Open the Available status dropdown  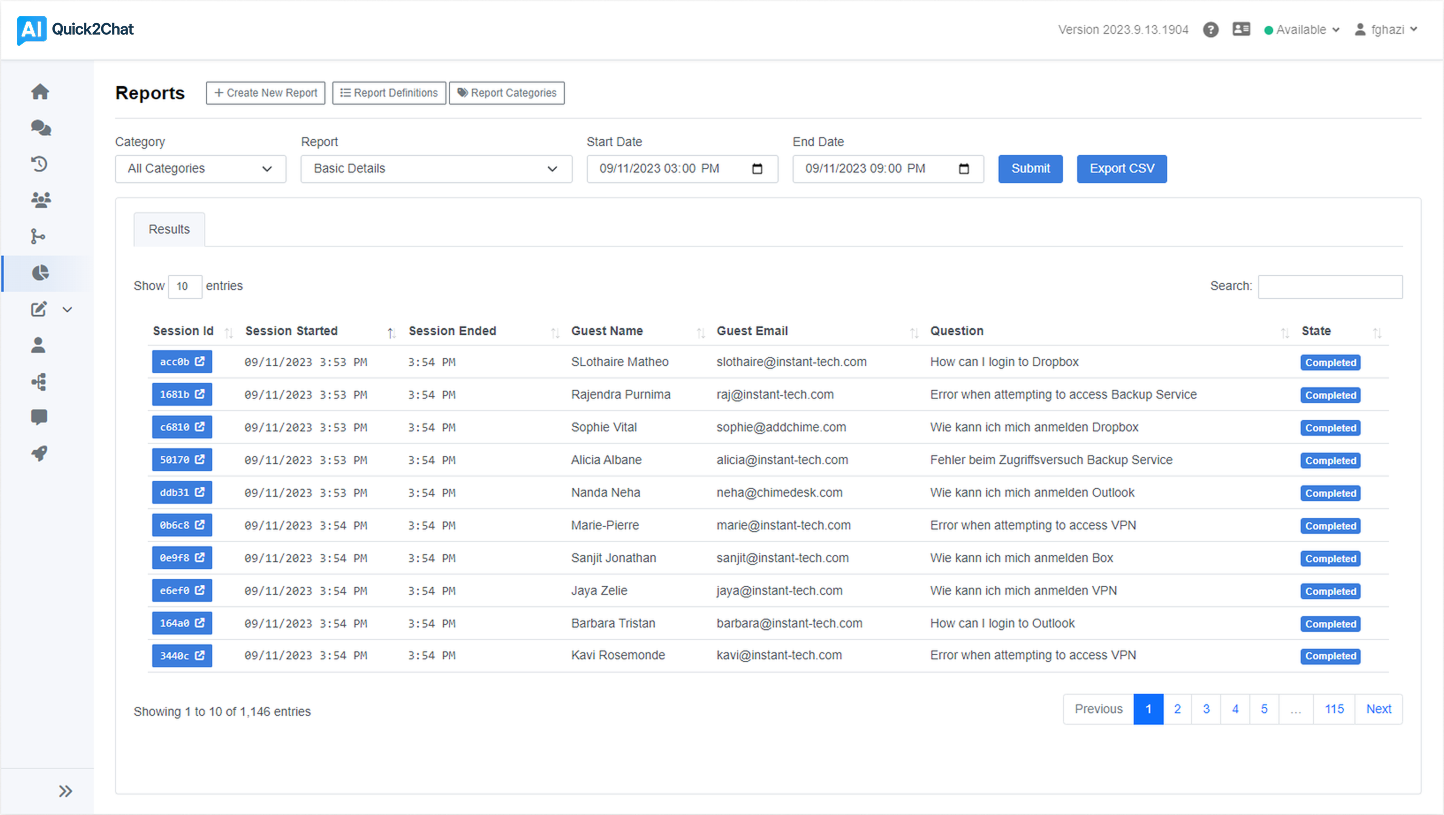pos(1301,30)
